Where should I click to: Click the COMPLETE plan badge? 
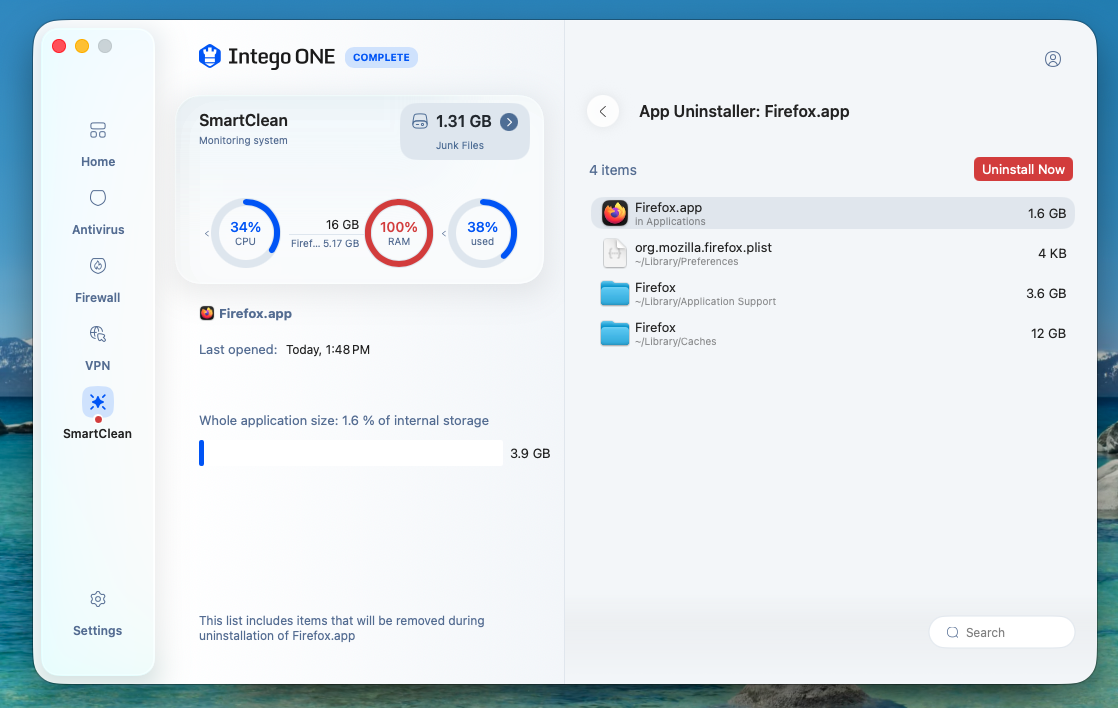coord(381,57)
